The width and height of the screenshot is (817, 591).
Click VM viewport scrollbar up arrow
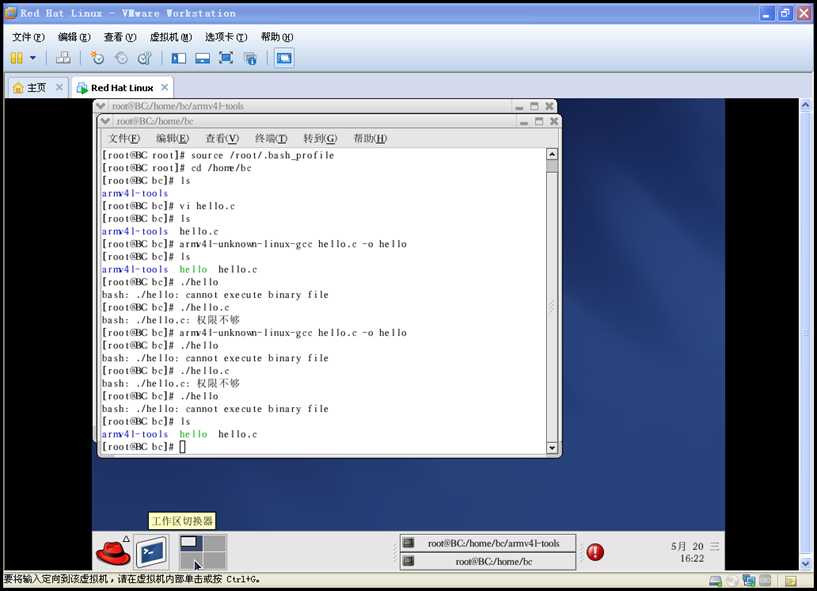click(805, 105)
